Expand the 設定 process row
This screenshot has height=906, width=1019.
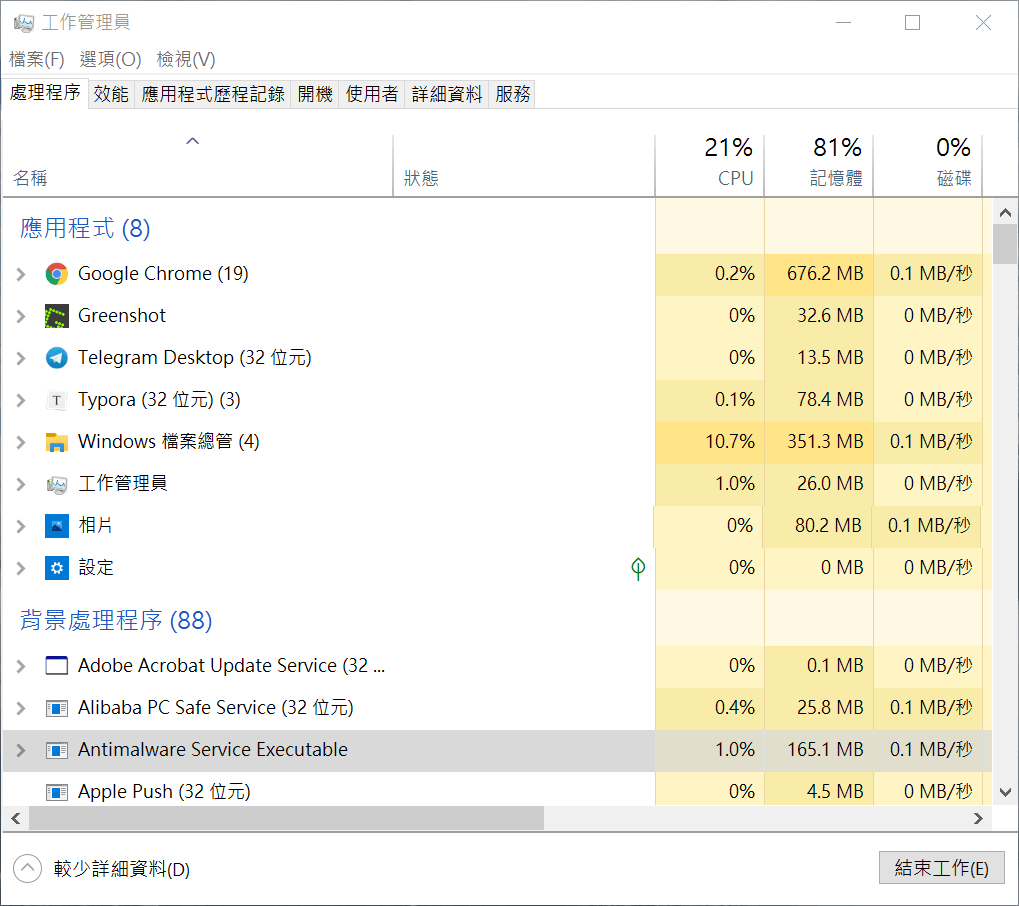[x=21, y=569]
